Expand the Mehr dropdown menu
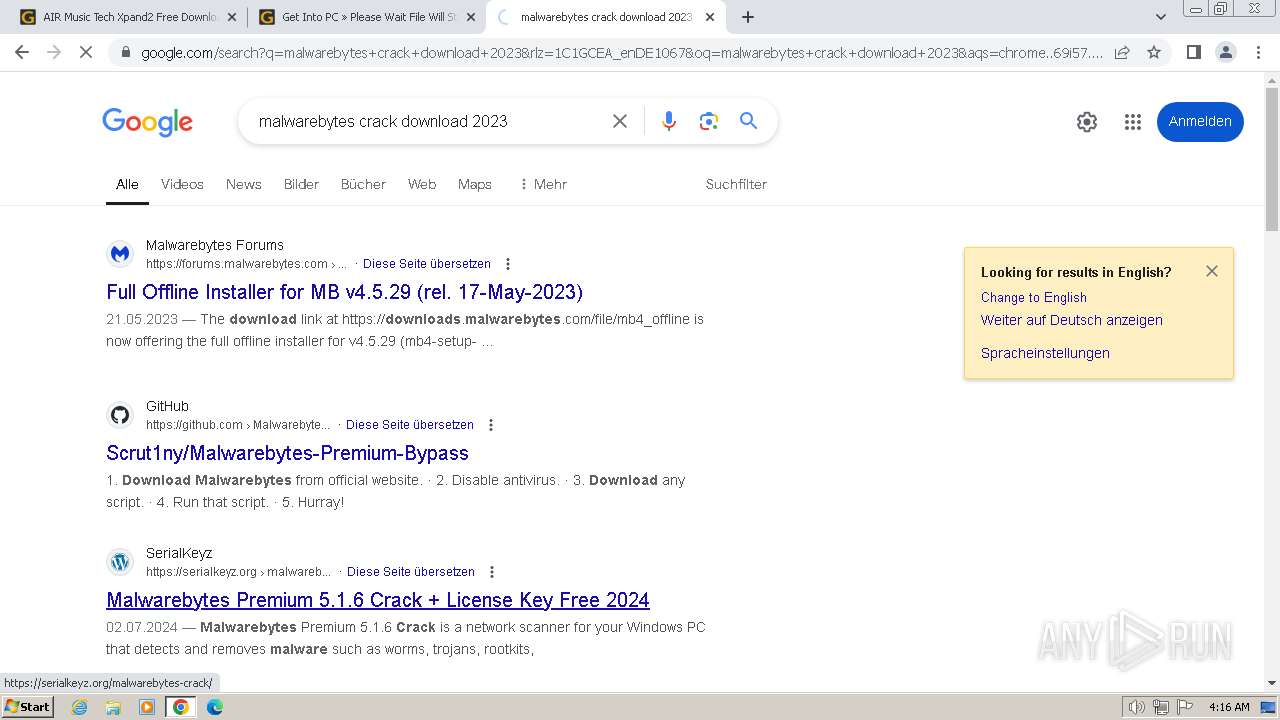Image resolution: width=1280 pixels, height=720 pixels. 543,184
